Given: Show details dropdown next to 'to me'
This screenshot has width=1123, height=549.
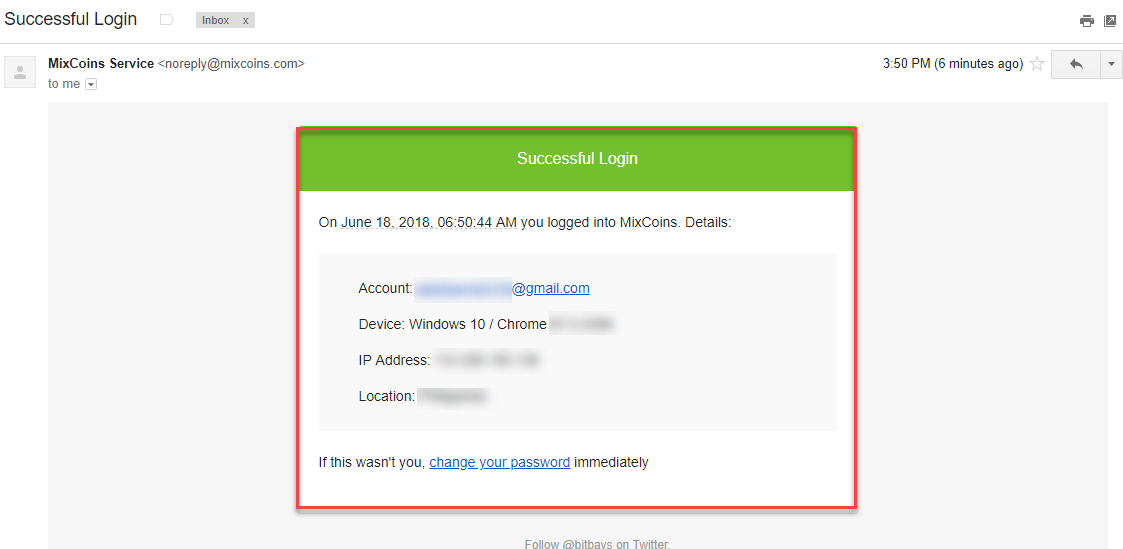Looking at the screenshot, I should [x=91, y=84].
